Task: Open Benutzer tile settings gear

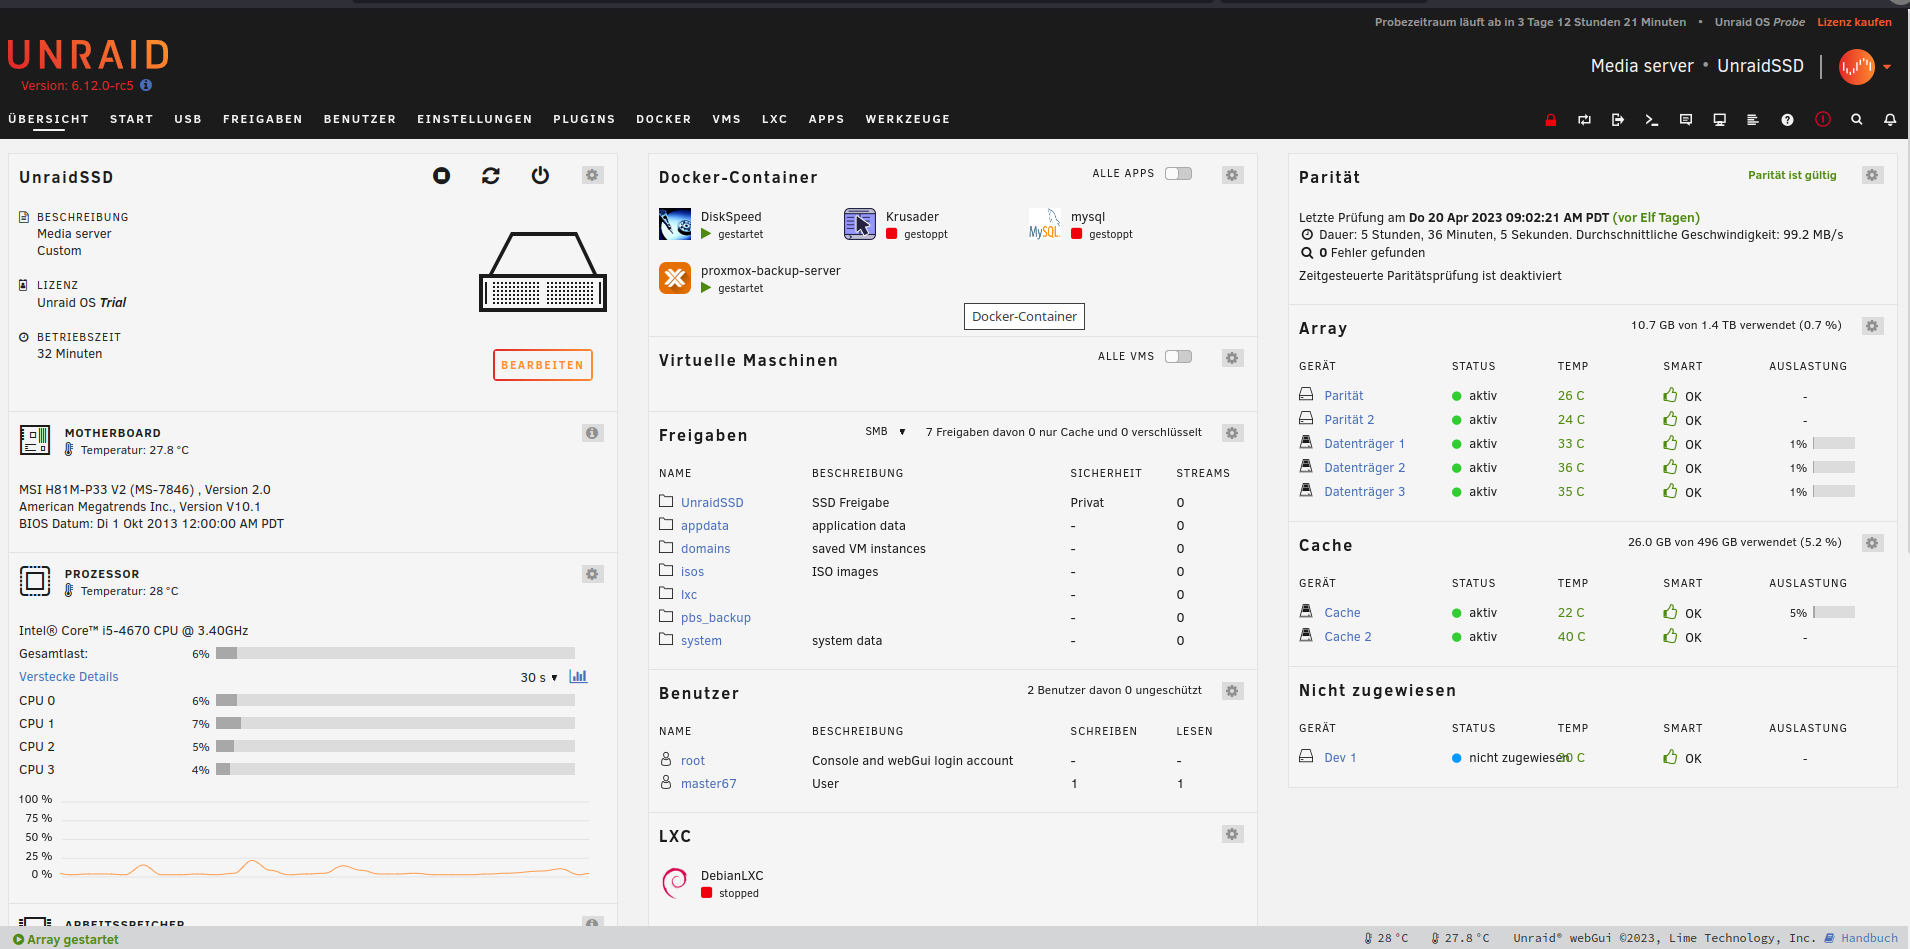Action: pos(1232,691)
